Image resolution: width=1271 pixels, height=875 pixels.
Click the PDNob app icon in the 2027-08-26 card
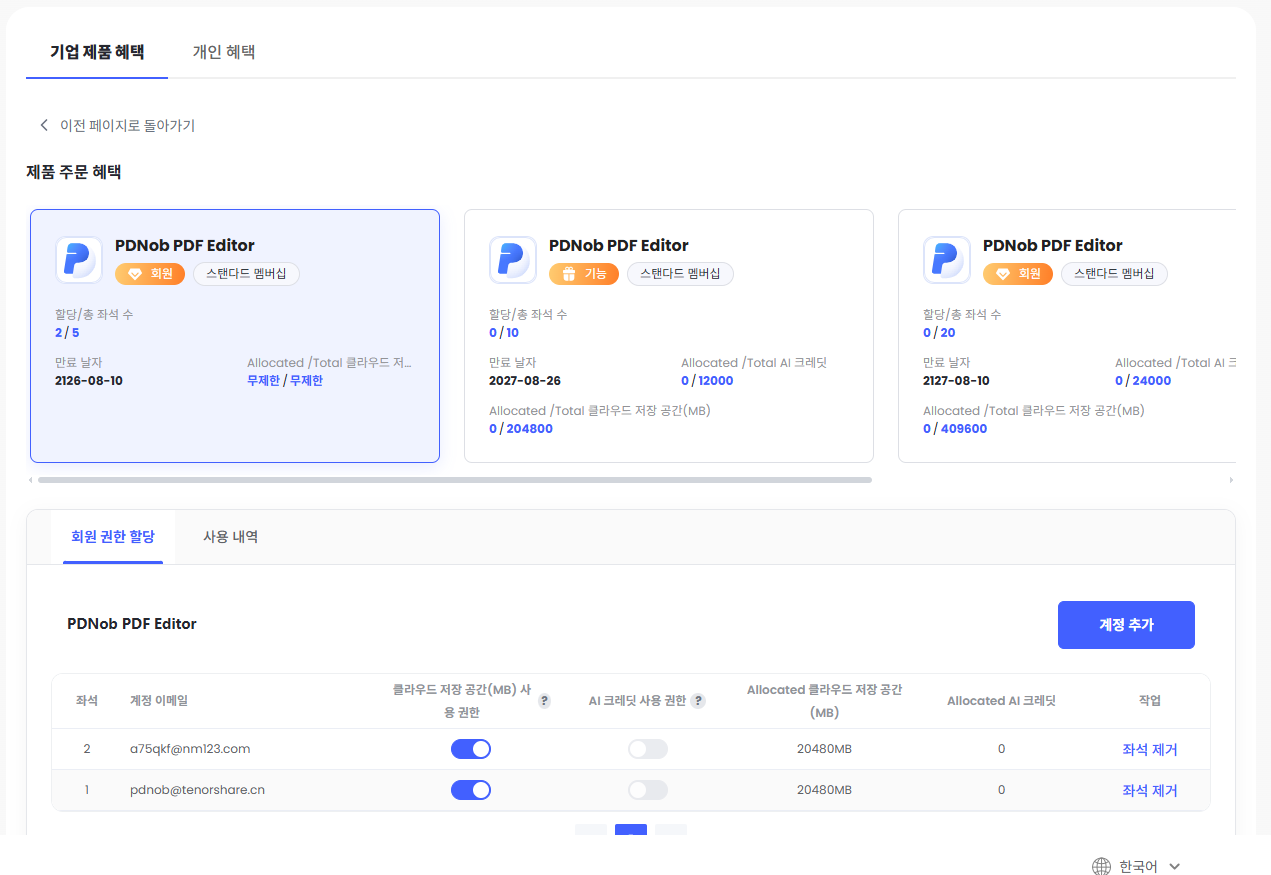513,260
